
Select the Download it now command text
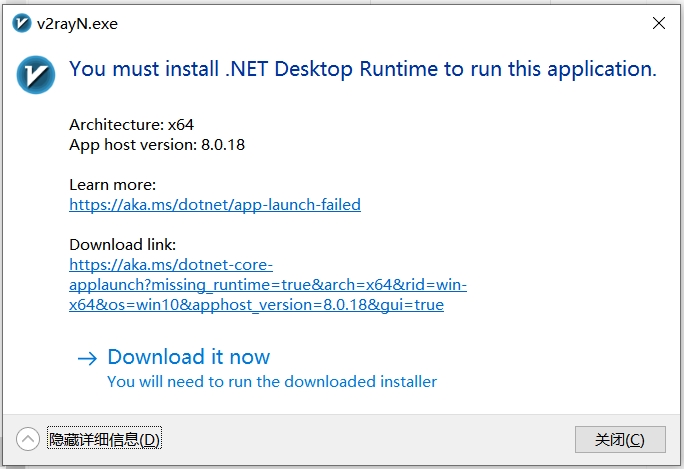tap(188, 357)
